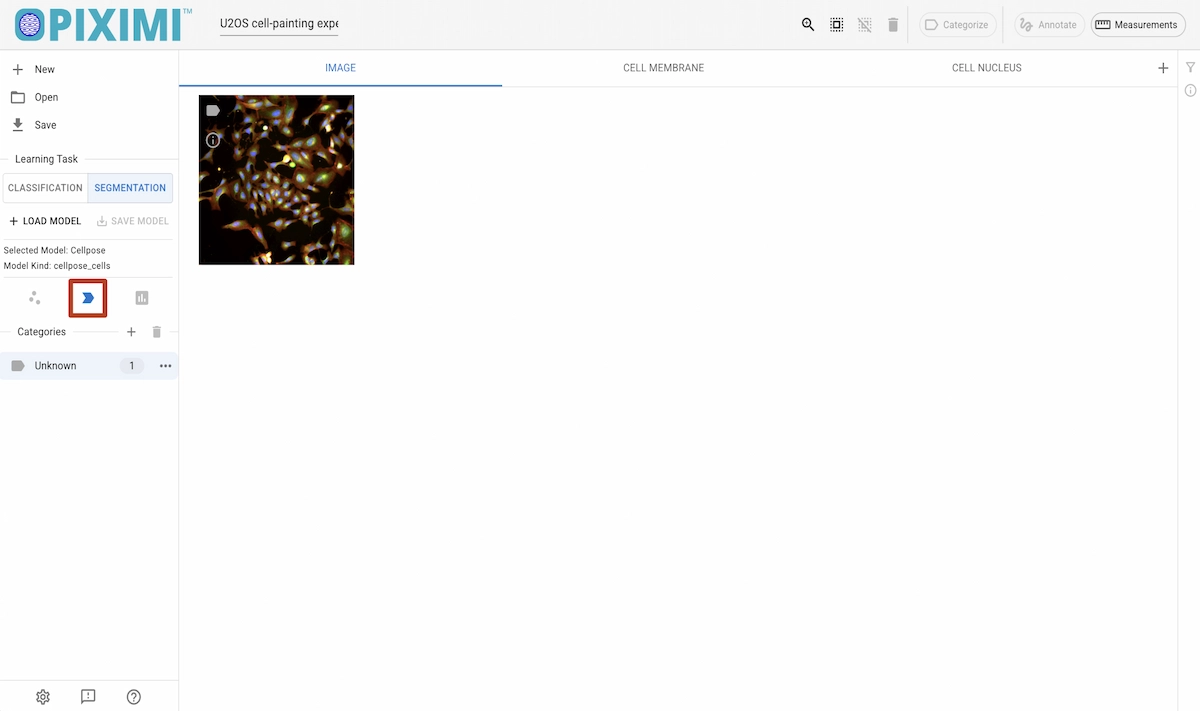Switch to the Cell Nucleus tab

pos(987,68)
